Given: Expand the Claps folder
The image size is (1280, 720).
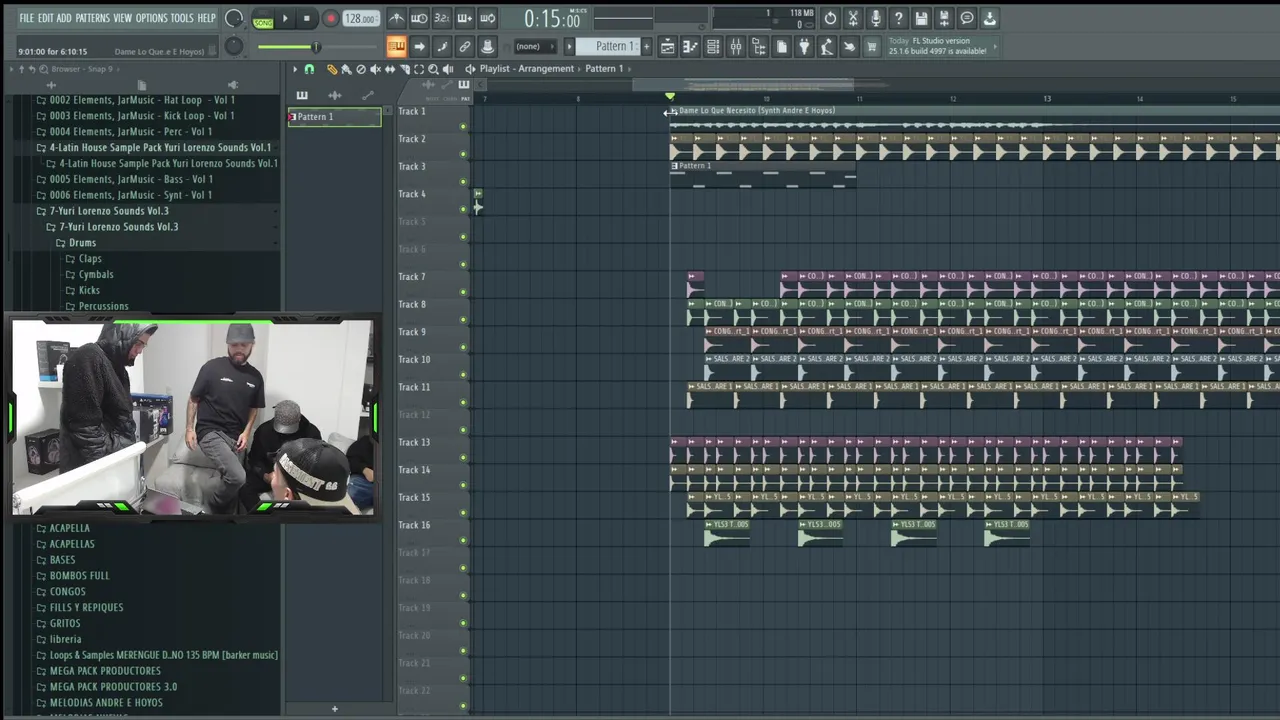Looking at the screenshot, I should [x=84, y=259].
